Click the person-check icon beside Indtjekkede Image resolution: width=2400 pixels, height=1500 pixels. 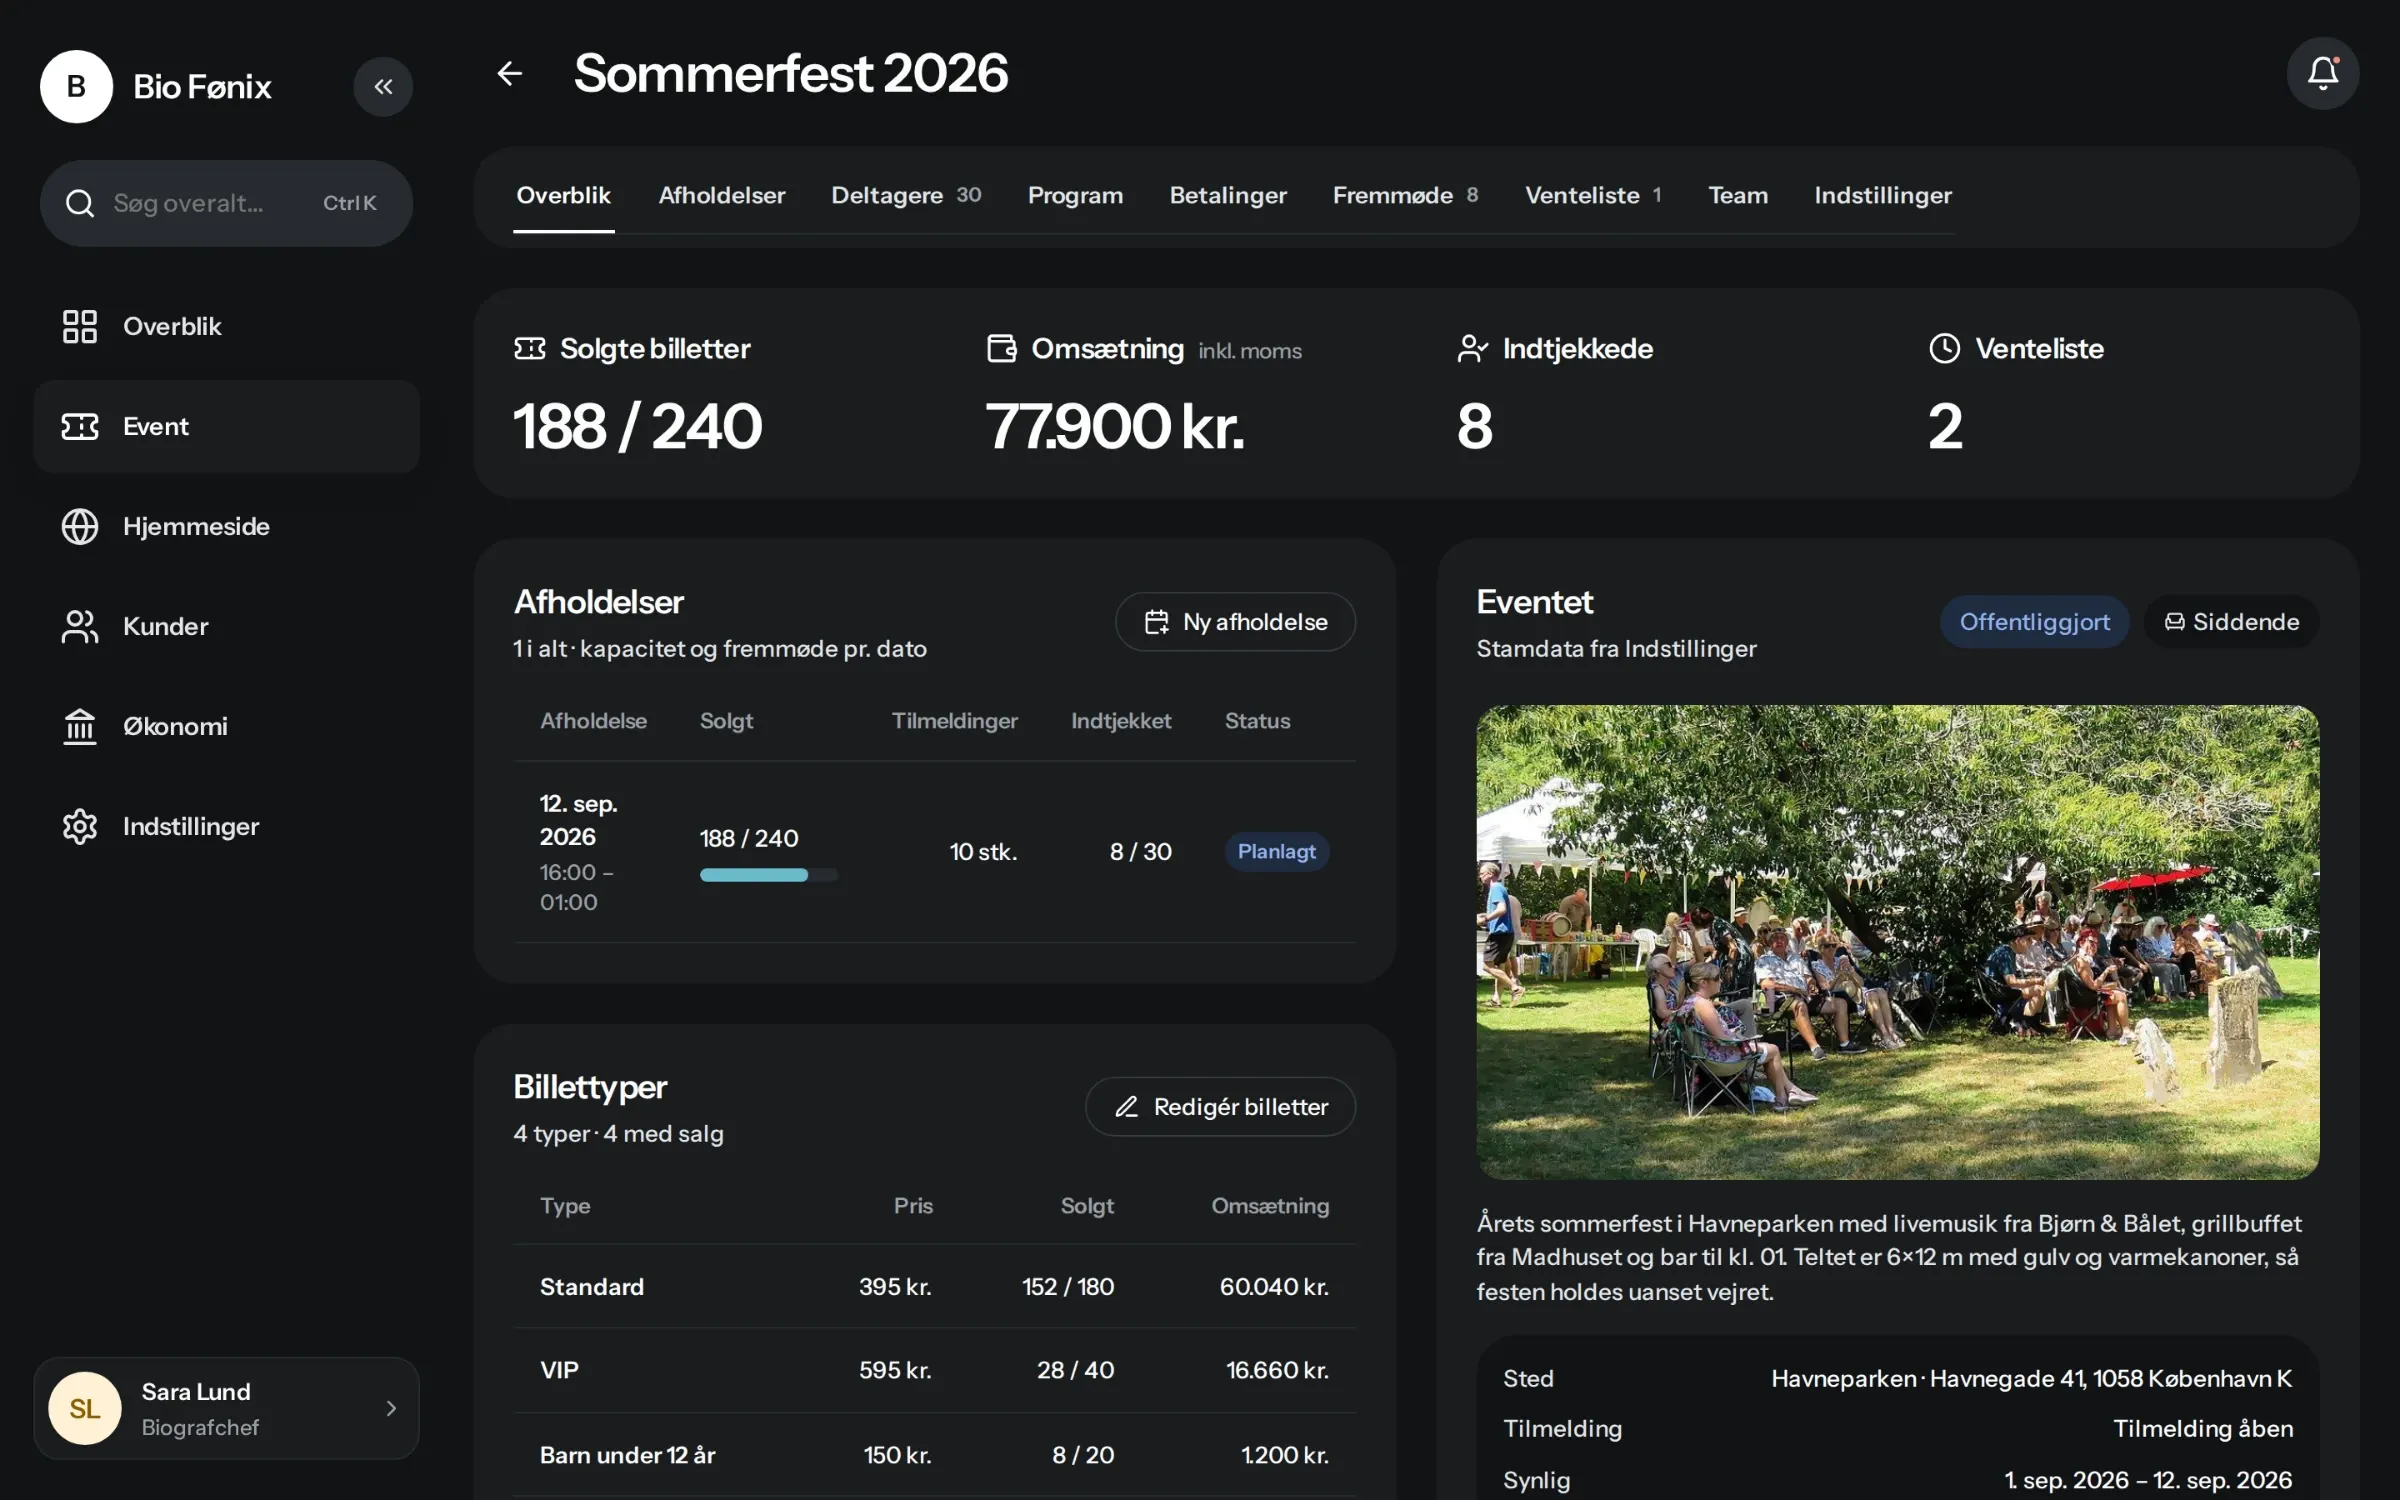[x=1472, y=348]
